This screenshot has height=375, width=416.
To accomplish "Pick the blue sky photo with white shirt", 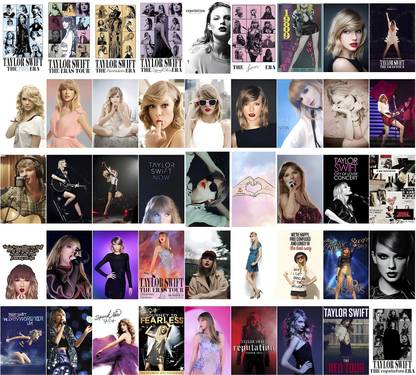I will [x=300, y=113].
